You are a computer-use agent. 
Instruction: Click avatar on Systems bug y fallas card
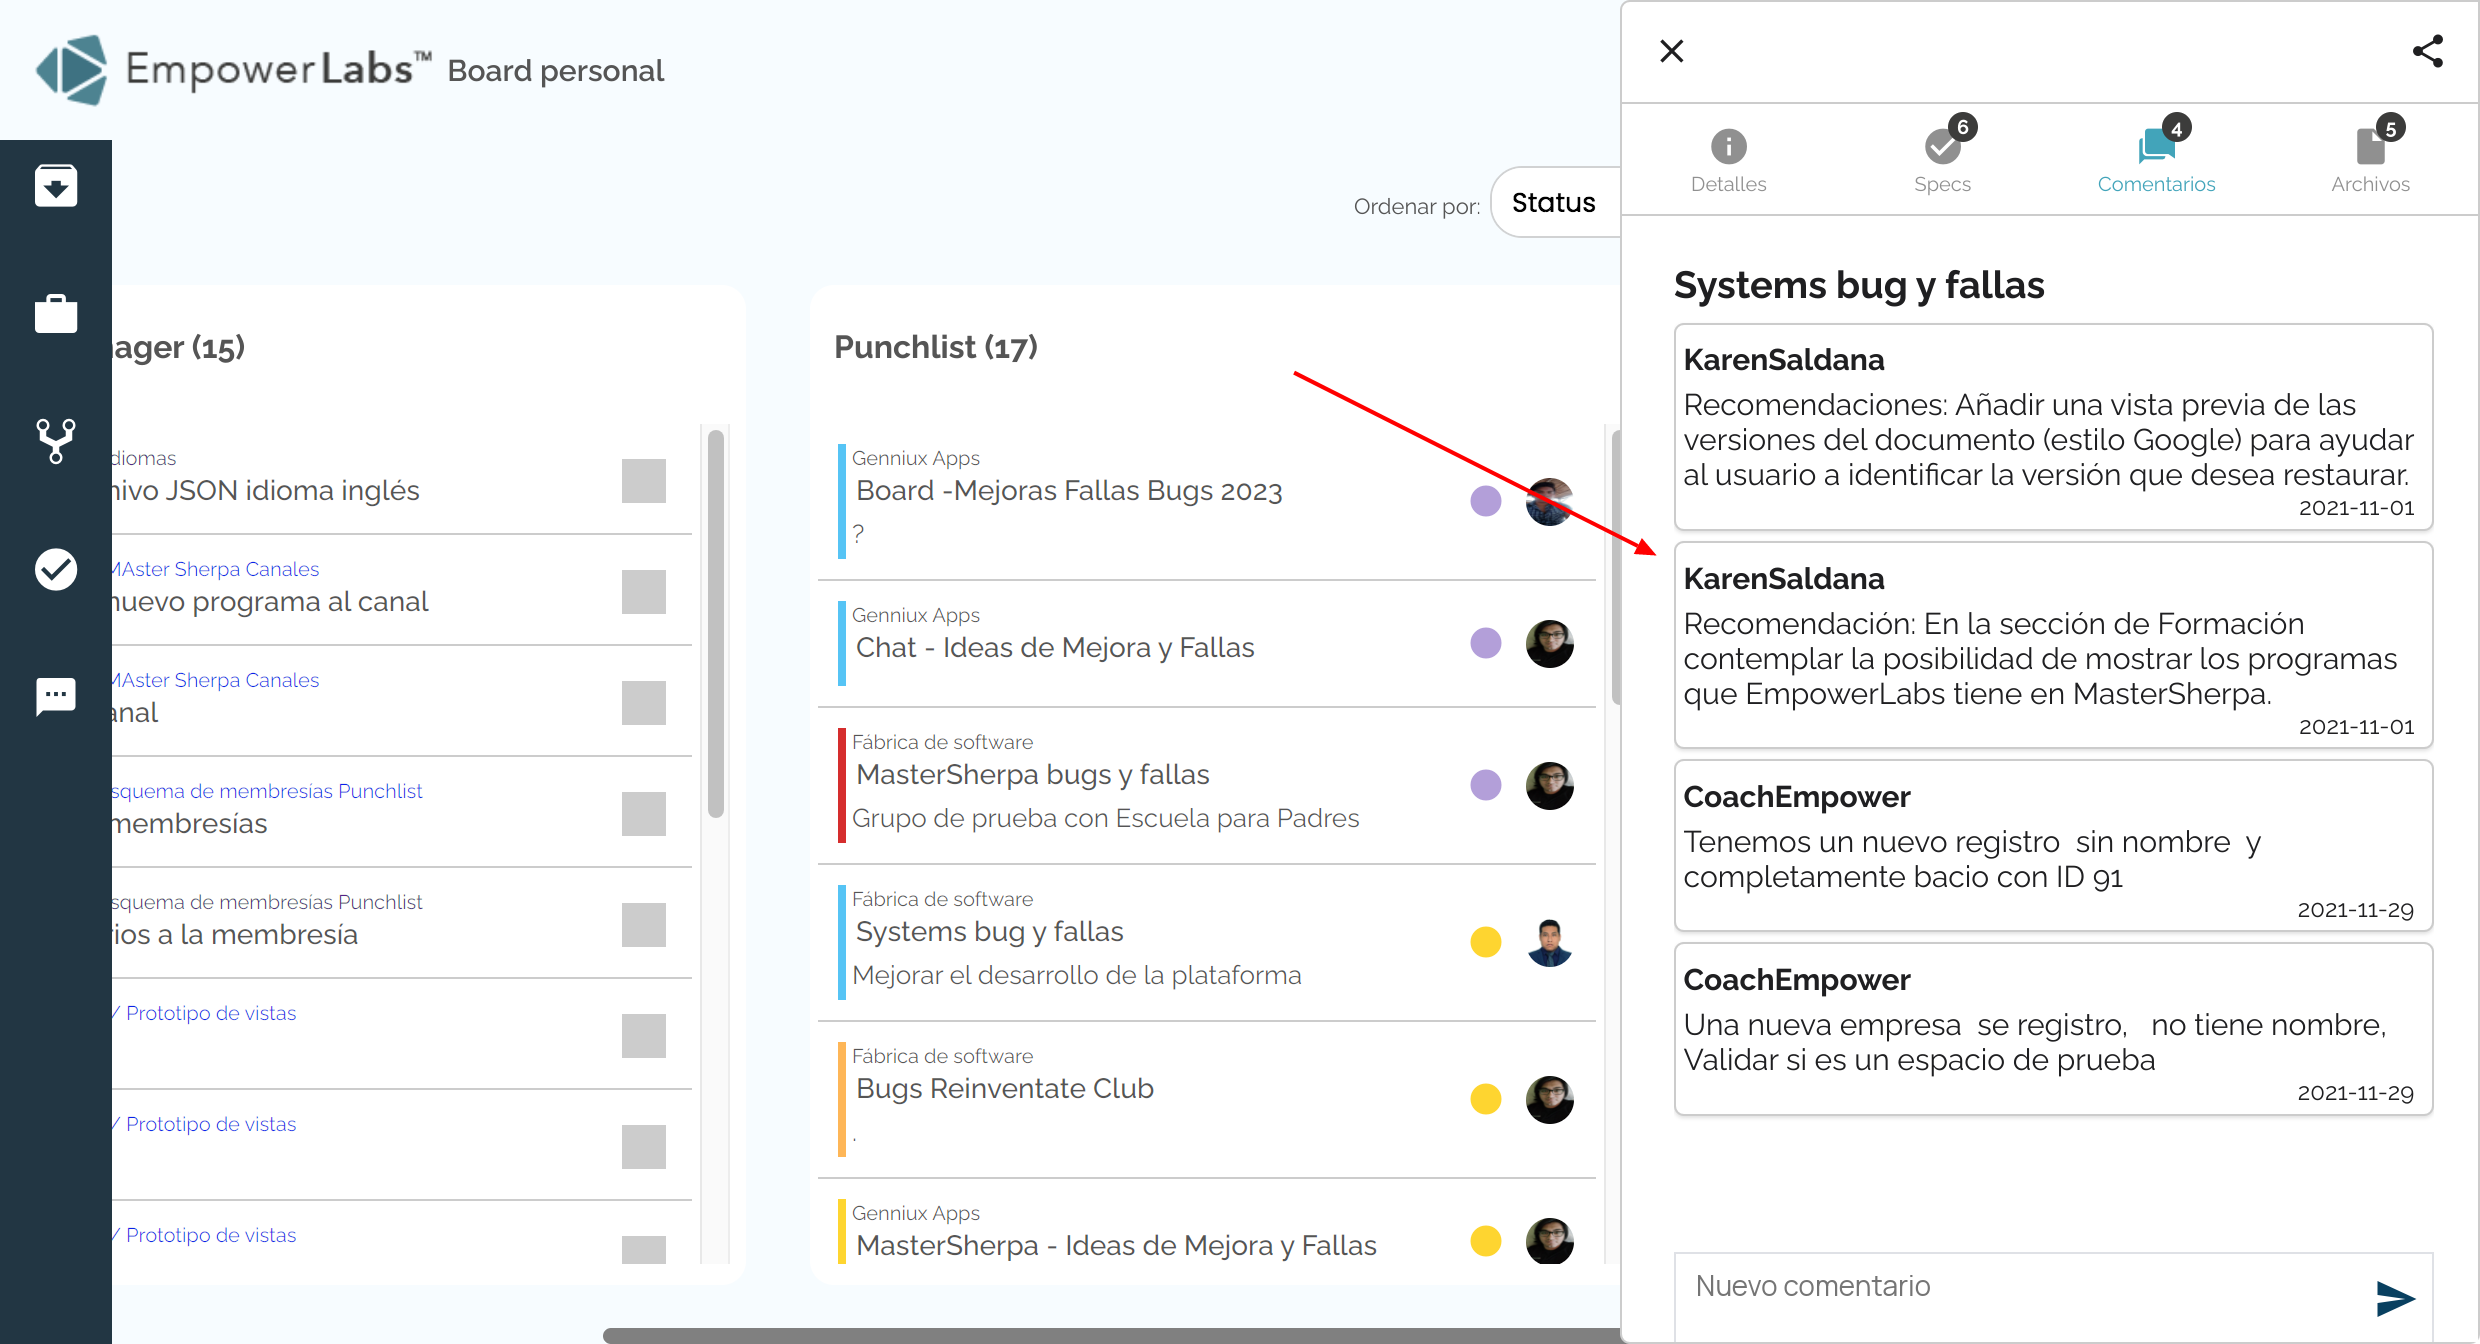coord(1549,942)
